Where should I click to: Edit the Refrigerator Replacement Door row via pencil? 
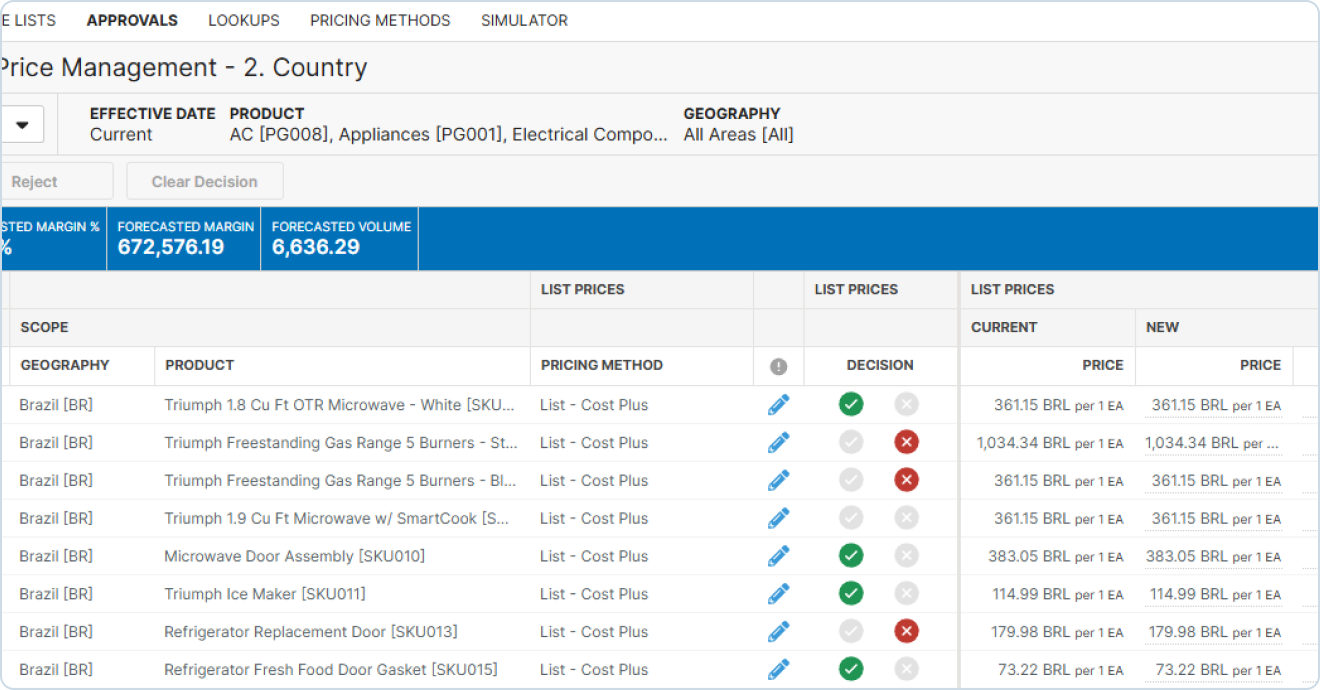[778, 632]
